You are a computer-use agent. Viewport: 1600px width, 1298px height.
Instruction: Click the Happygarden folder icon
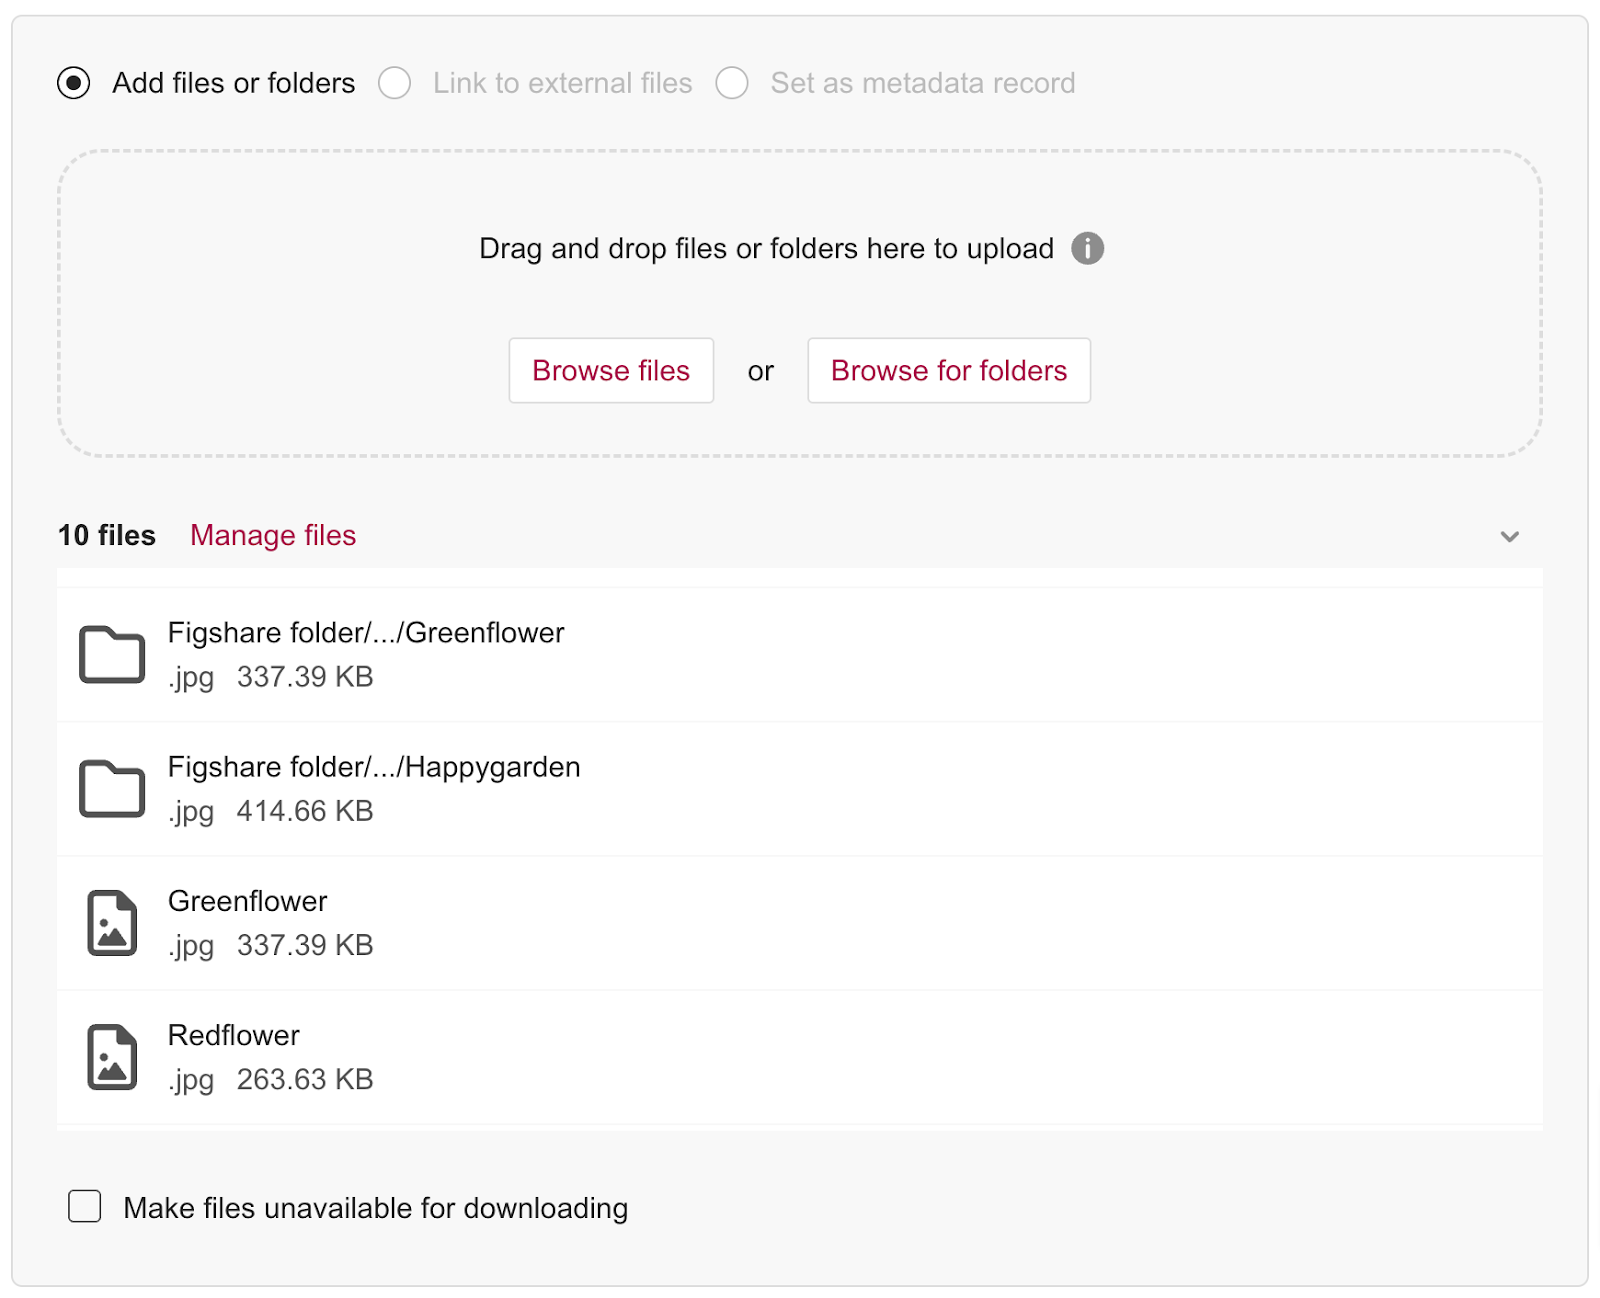[x=112, y=789]
